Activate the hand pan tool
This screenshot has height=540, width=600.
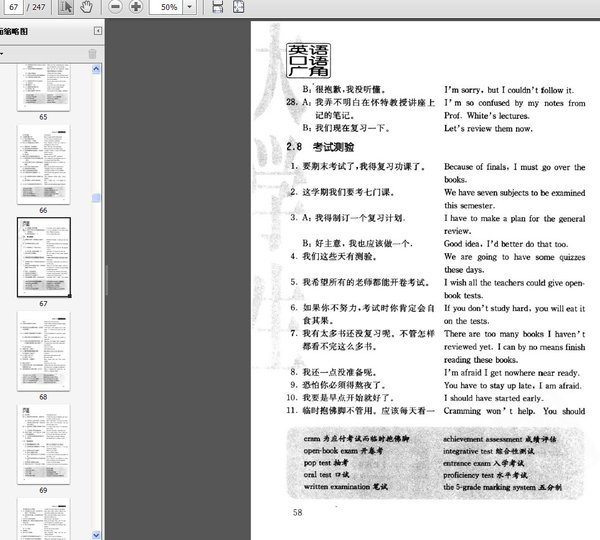pos(86,7)
